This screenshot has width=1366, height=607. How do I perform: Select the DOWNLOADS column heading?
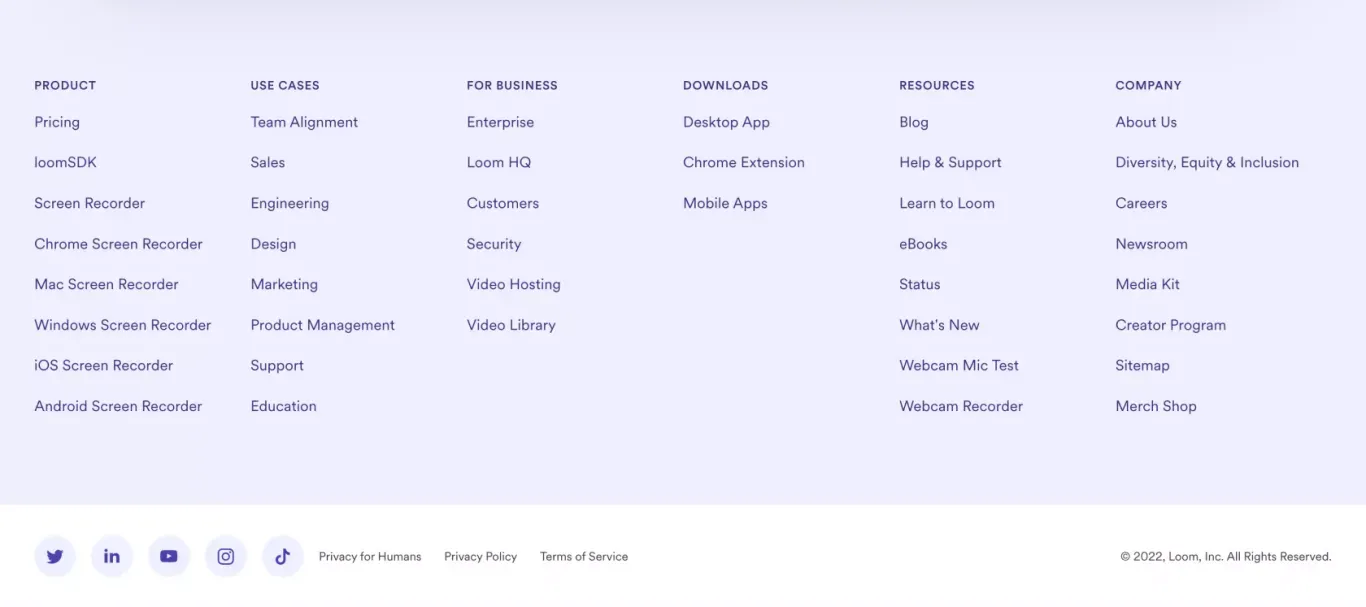tap(726, 85)
